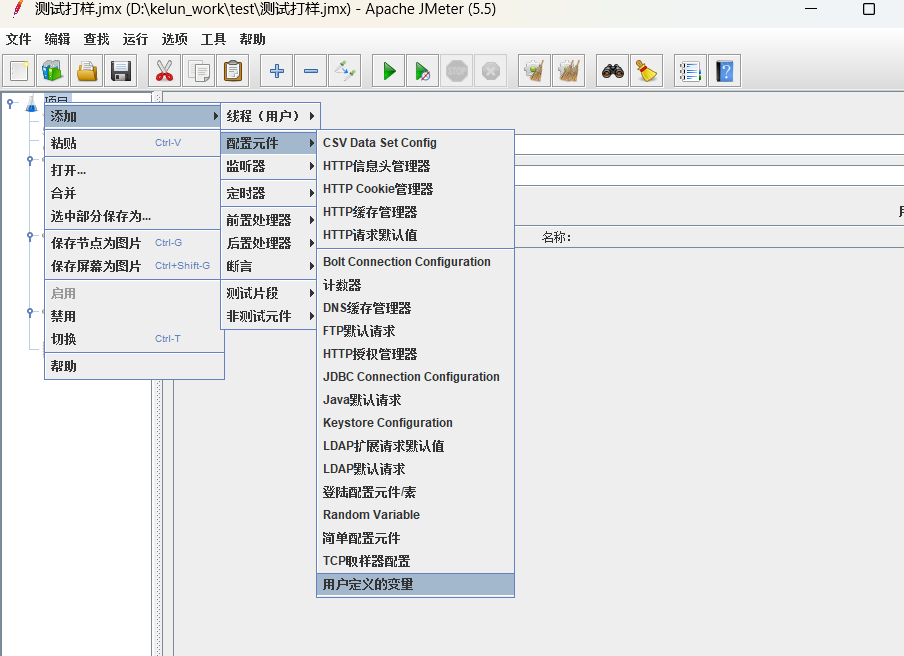Screen dimensions: 904x656
Task: Open the 查找 menu
Action: tap(96, 39)
